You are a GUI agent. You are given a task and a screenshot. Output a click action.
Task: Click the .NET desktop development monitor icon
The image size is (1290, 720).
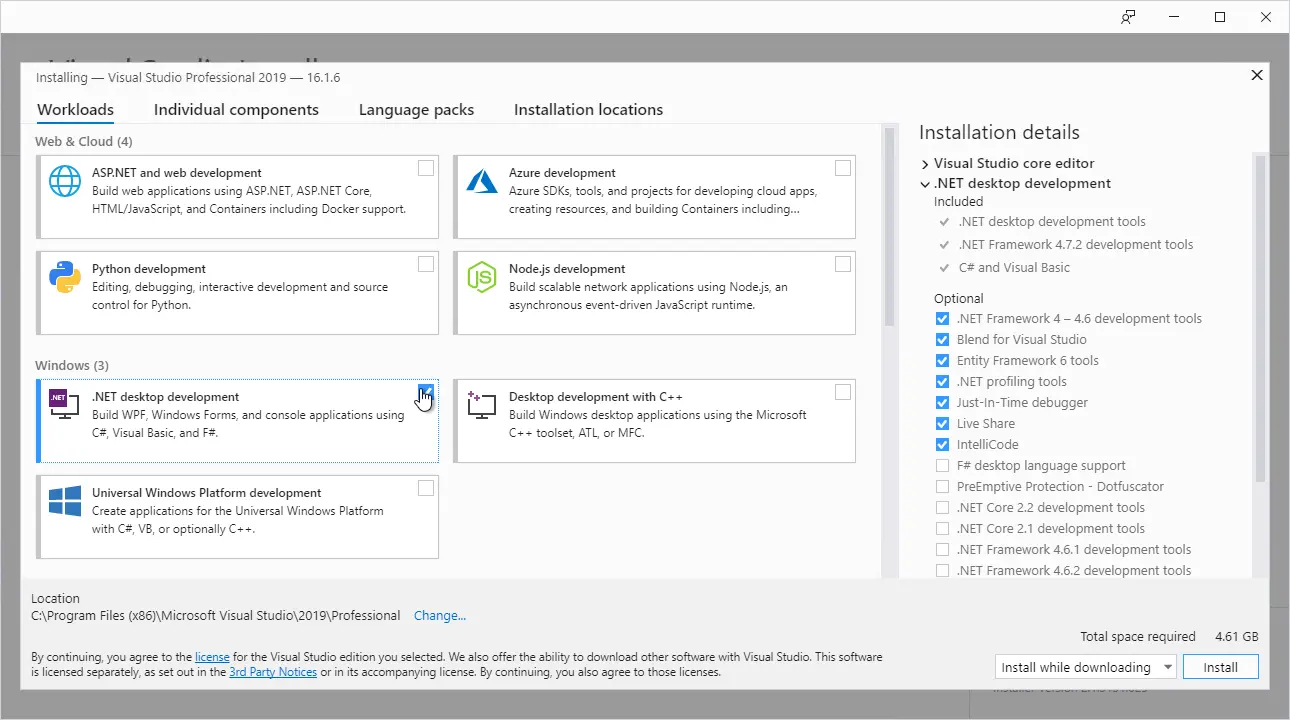[65, 404]
